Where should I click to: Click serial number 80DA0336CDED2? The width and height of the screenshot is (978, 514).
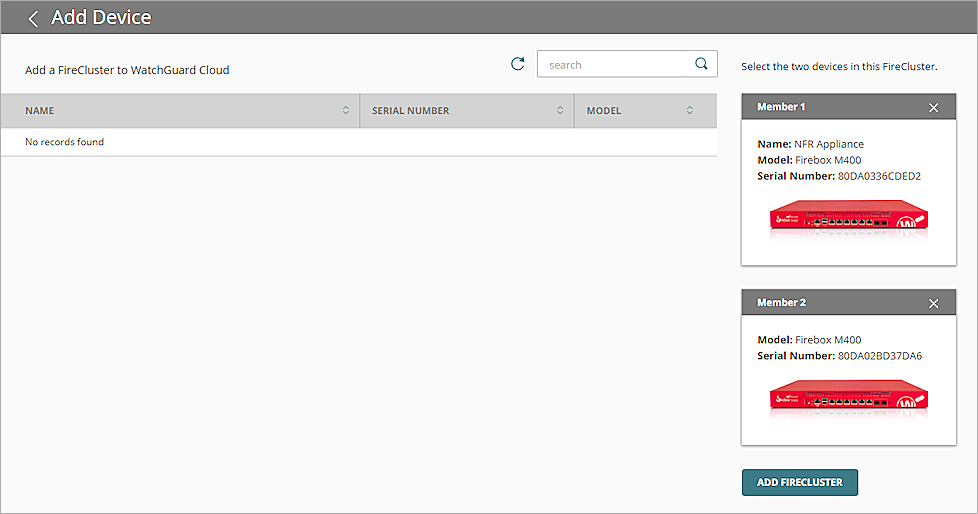click(879, 176)
